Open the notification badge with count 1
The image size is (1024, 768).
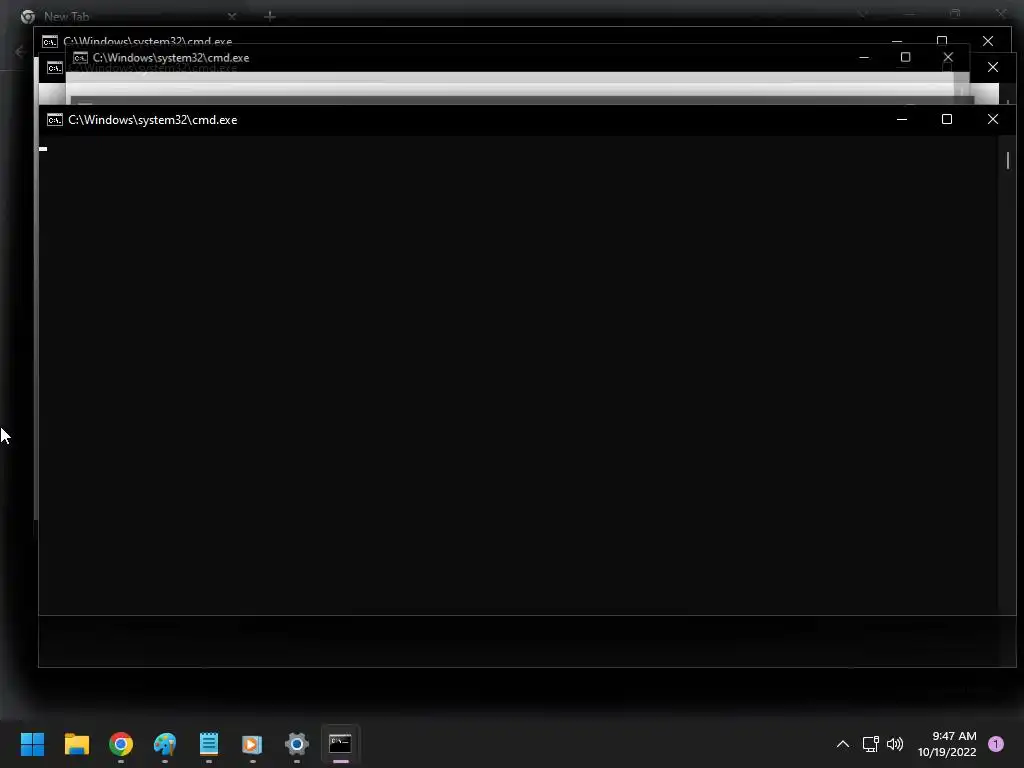point(996,744)
